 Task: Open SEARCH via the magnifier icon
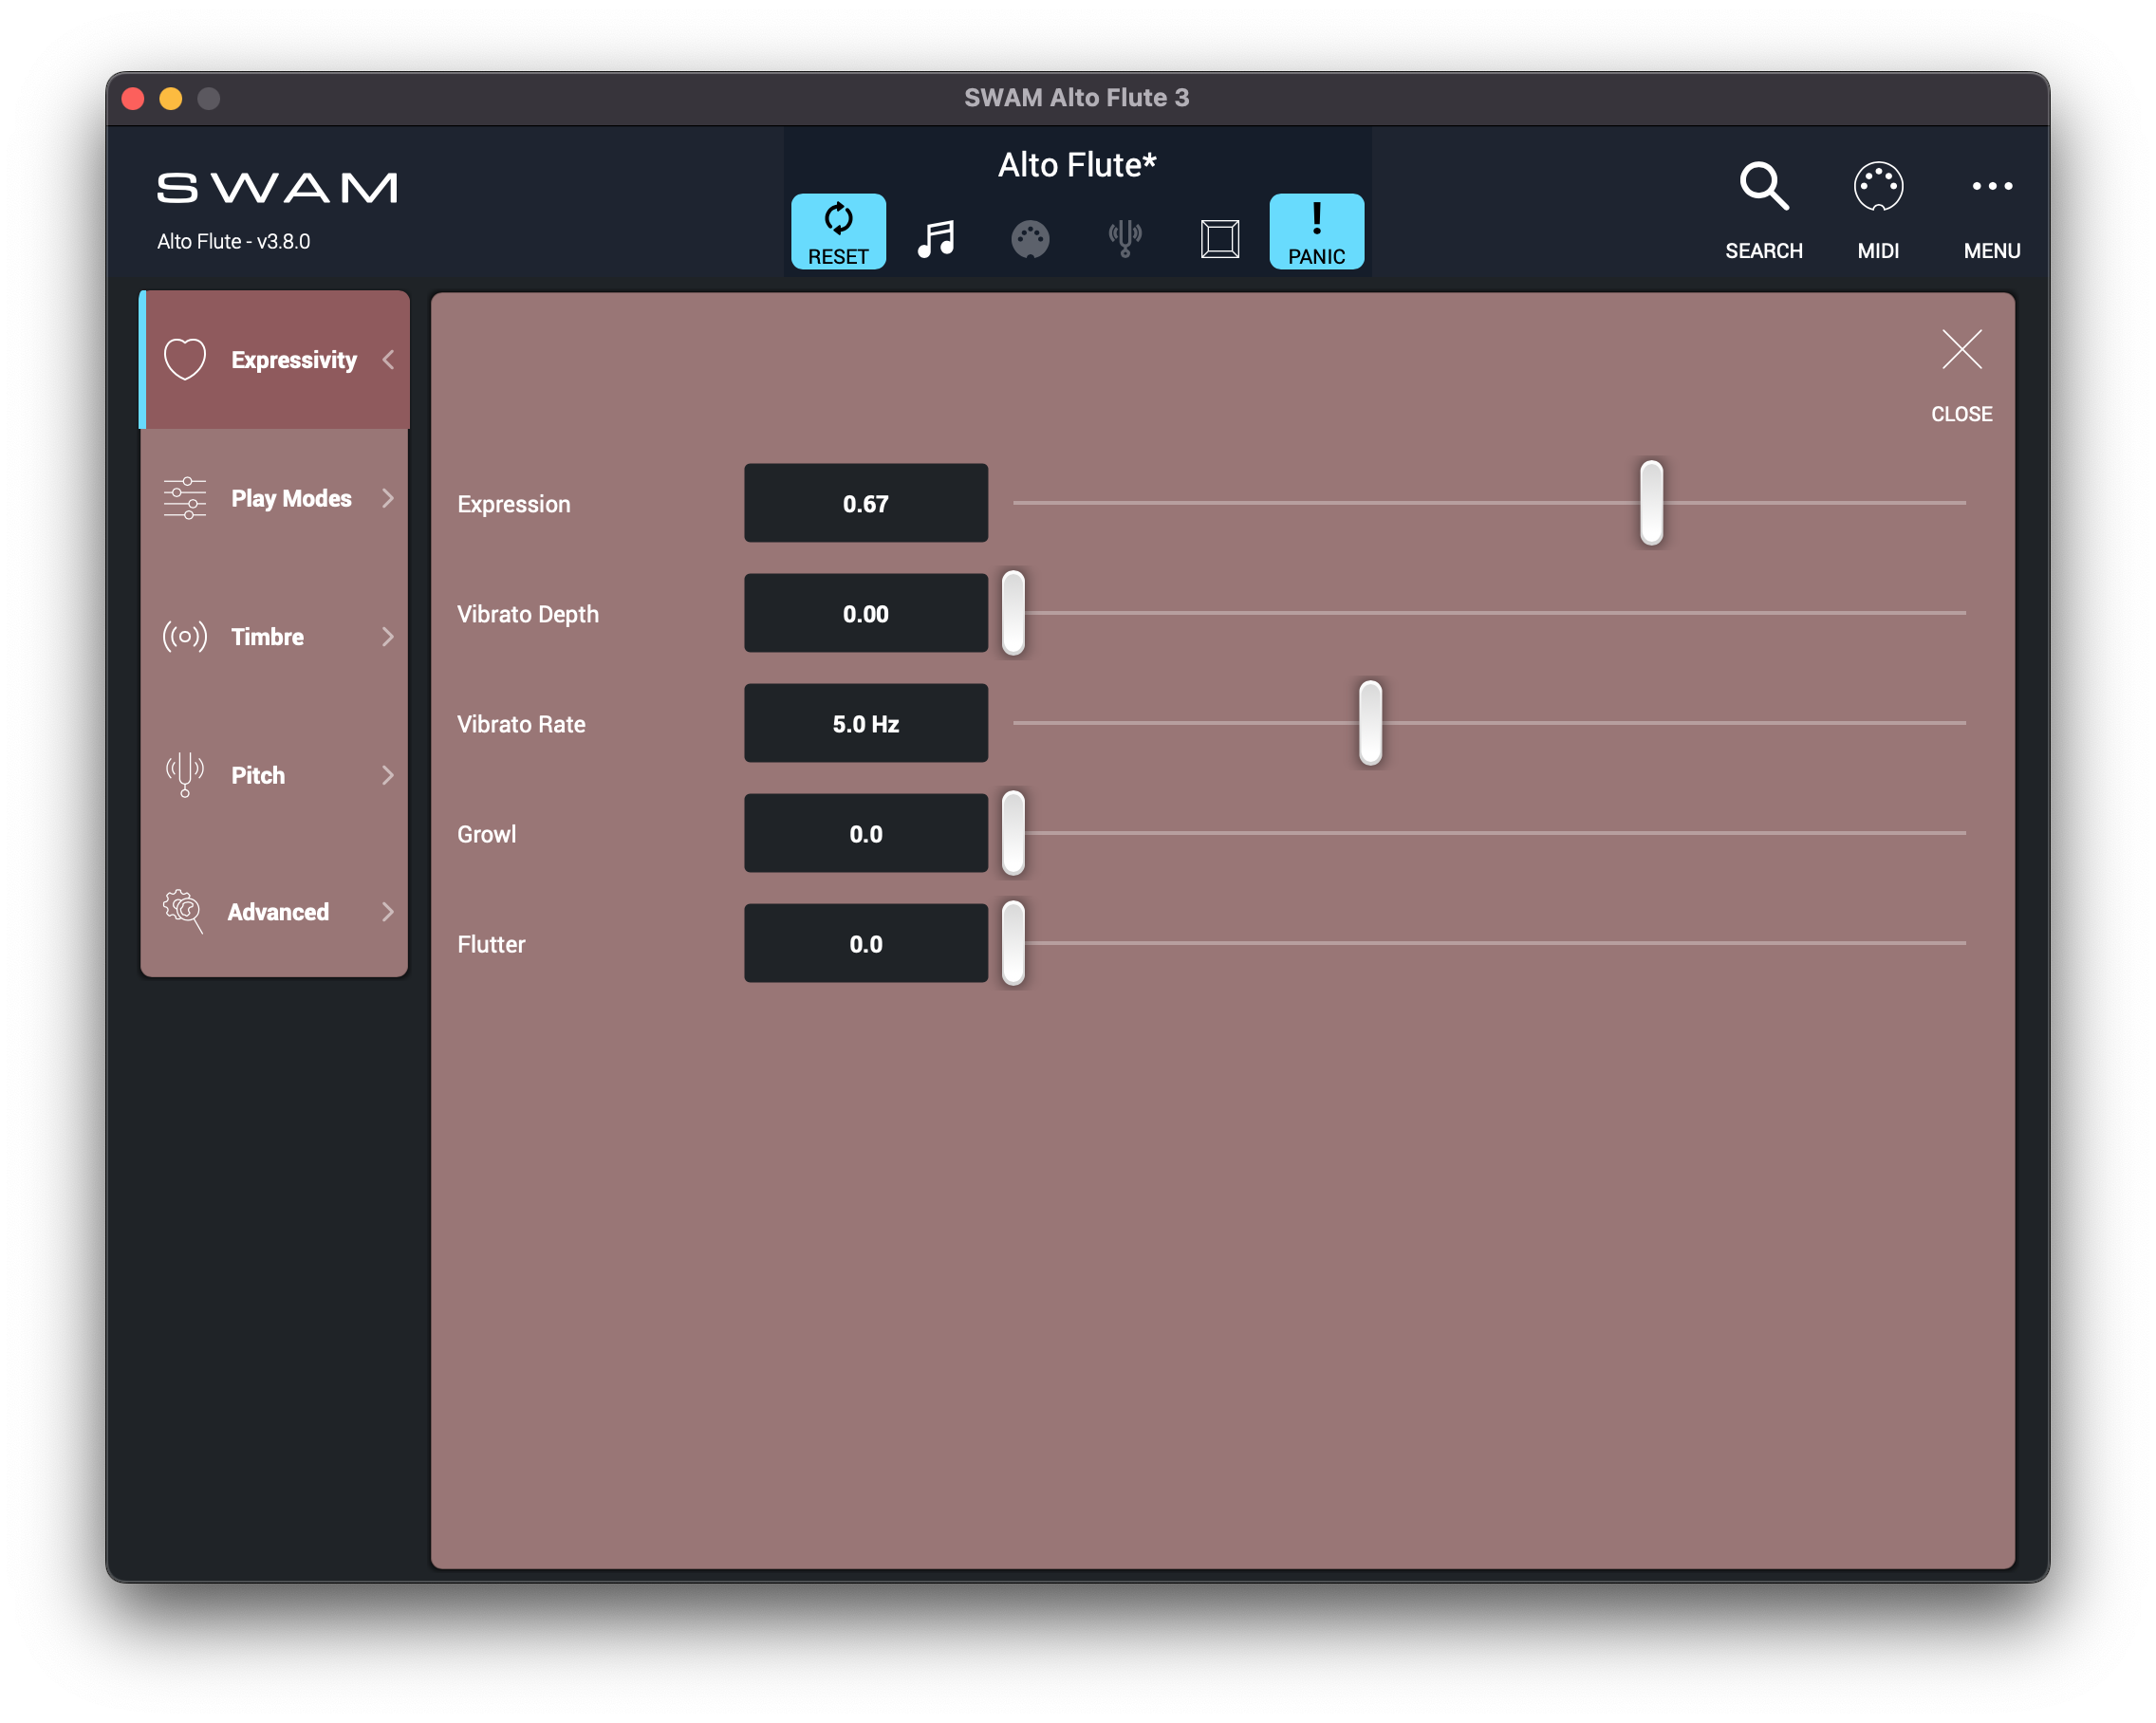pyautogui.click(x=1763, y=187)
